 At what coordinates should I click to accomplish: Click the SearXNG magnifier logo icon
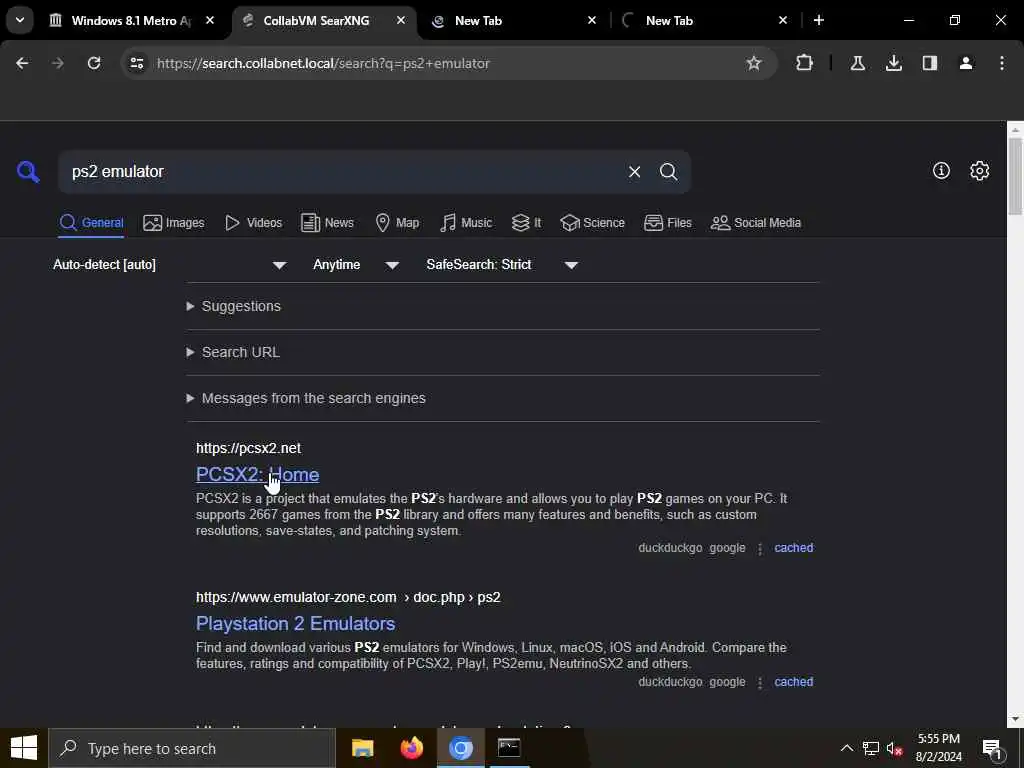(28, 172)
